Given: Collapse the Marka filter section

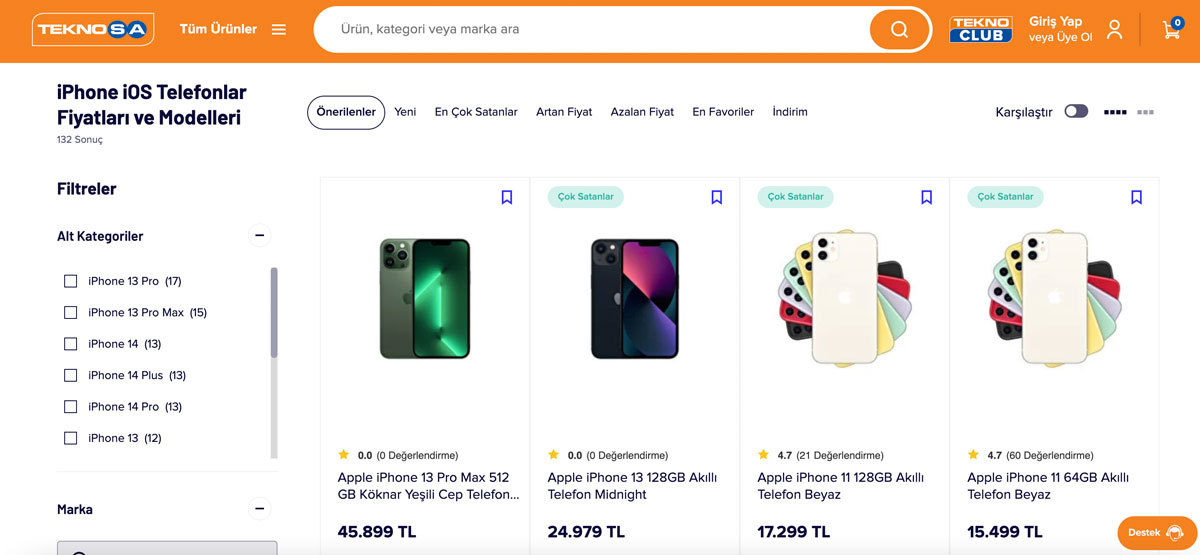Looking at the screenshot, I should pos(260,509).
